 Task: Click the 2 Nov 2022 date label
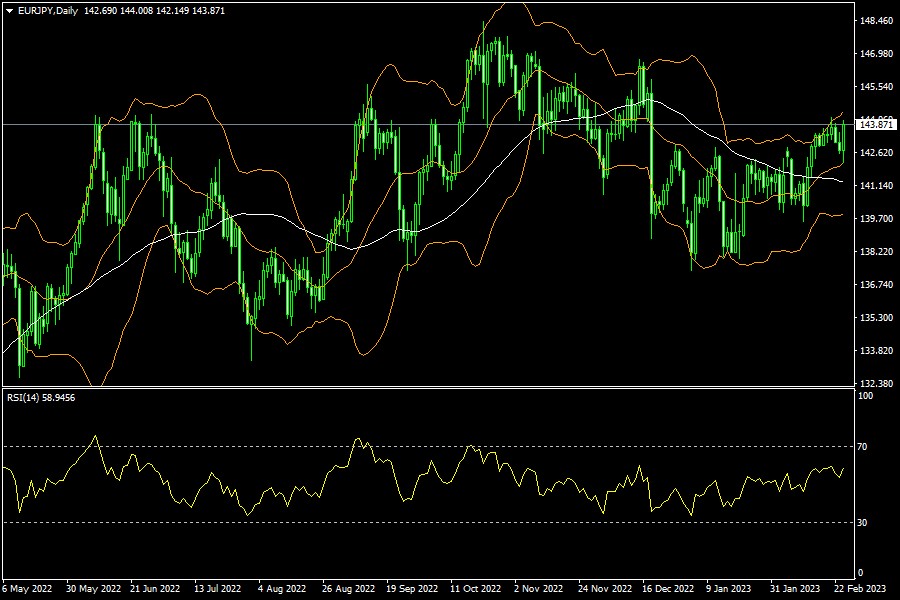[538, 589]
